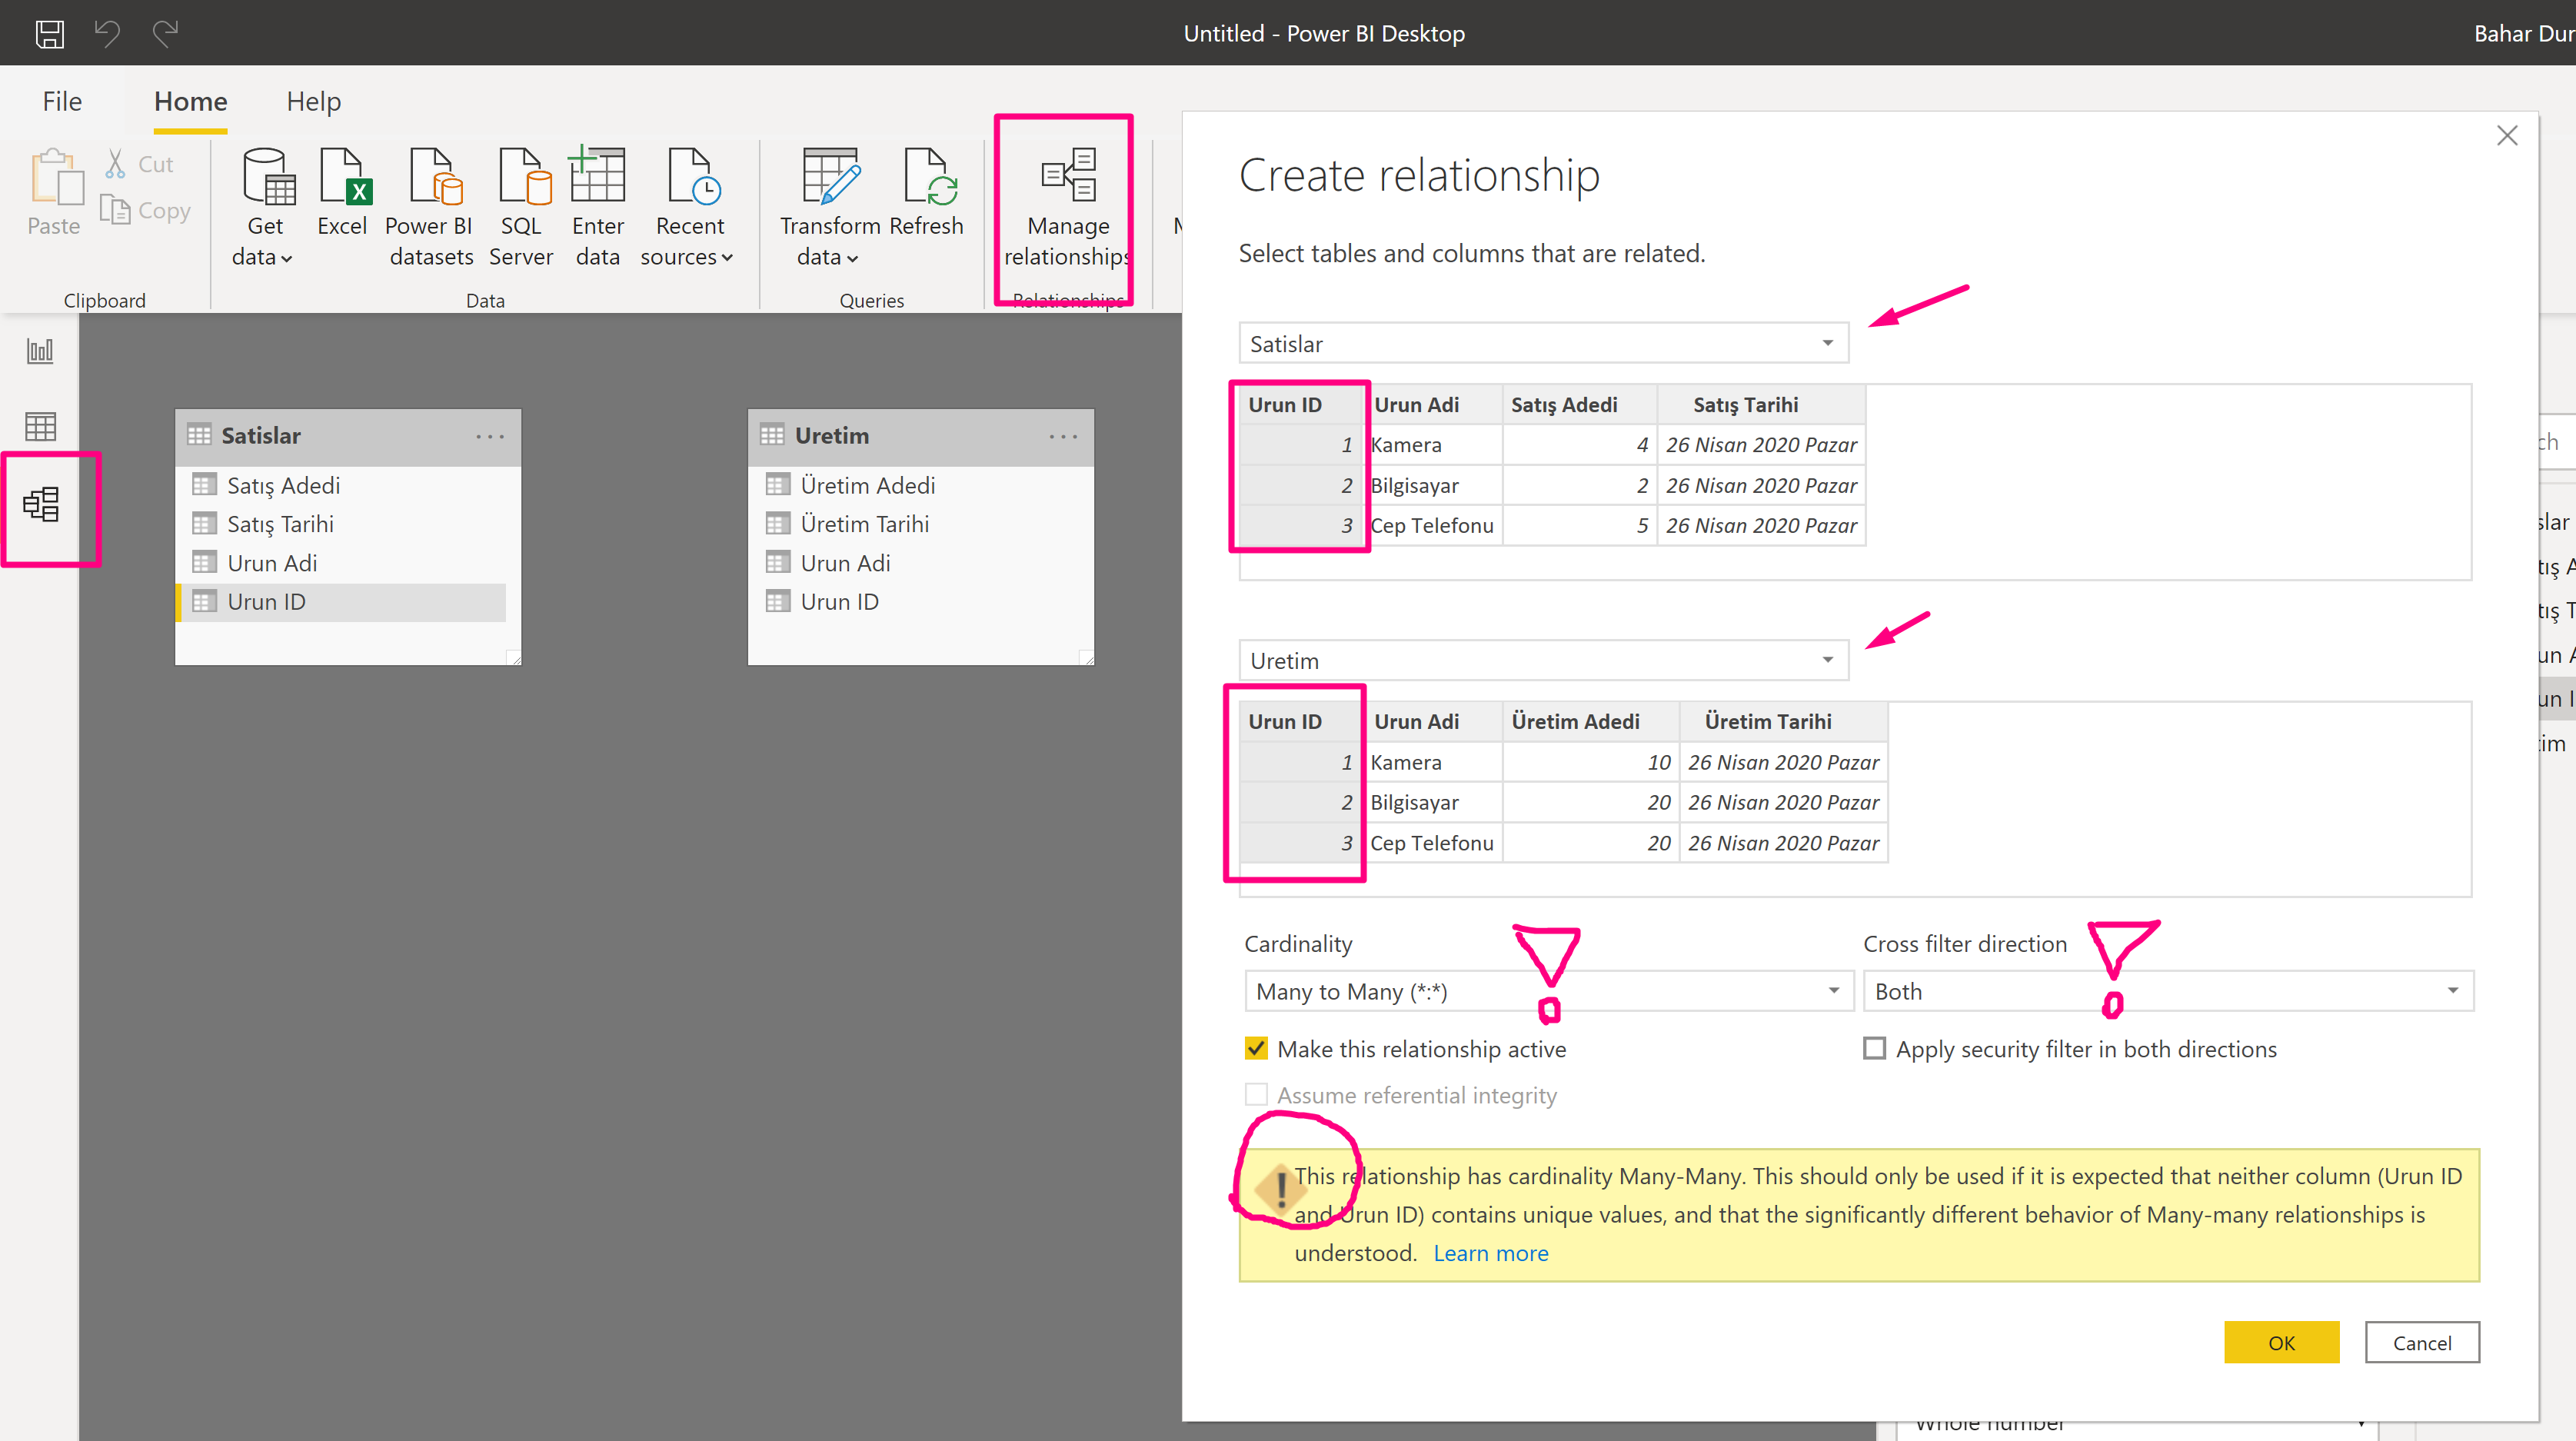Open Satislar table more options ellipsis
This screenshot has width=2576, height=1441.
click(489, 436)
